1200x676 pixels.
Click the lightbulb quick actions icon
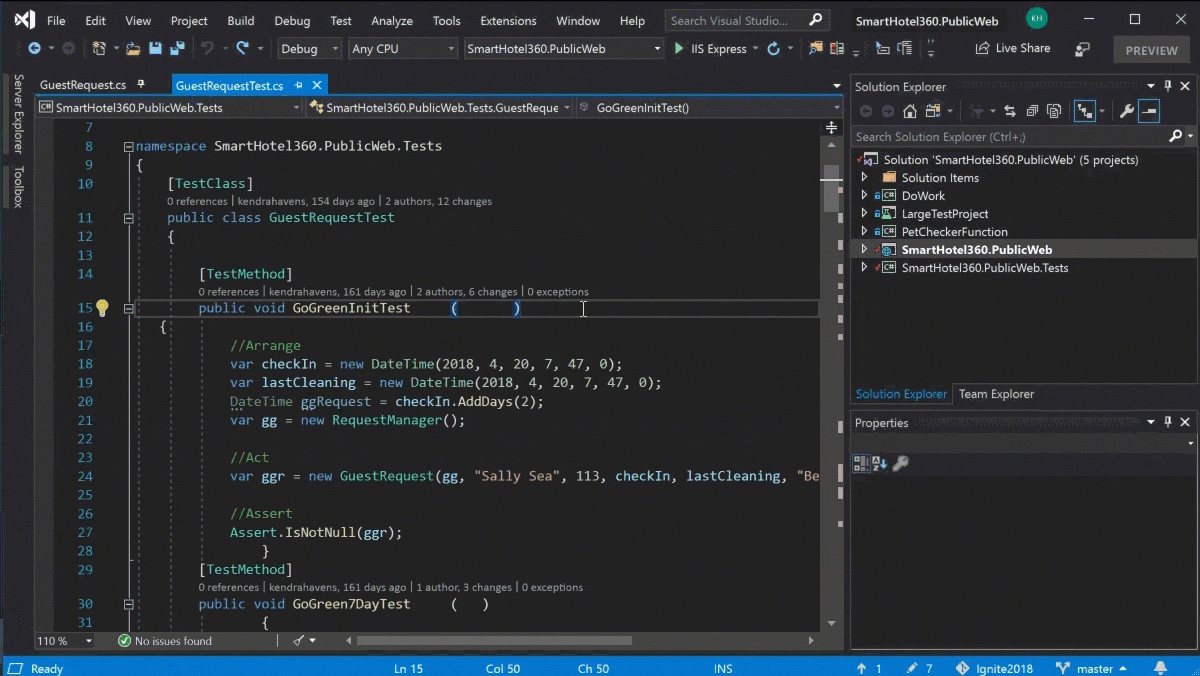(102, 308)
